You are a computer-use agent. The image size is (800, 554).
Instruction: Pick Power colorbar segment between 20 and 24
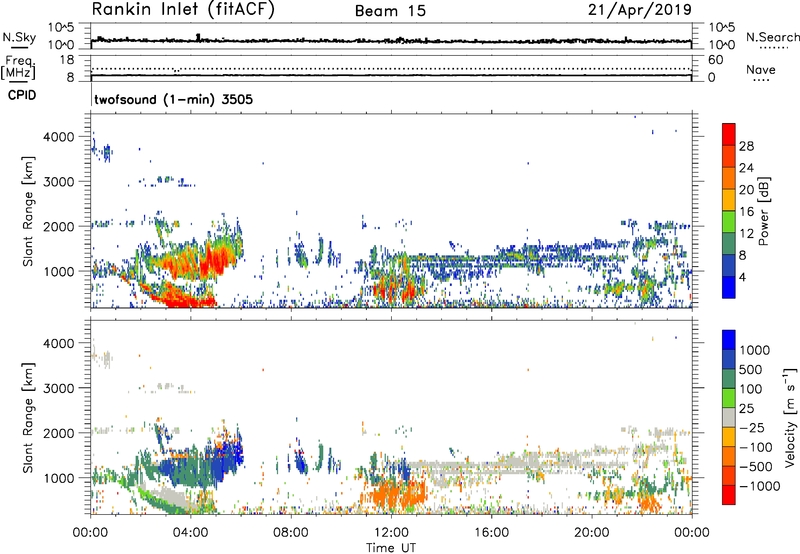coord(729,178)
